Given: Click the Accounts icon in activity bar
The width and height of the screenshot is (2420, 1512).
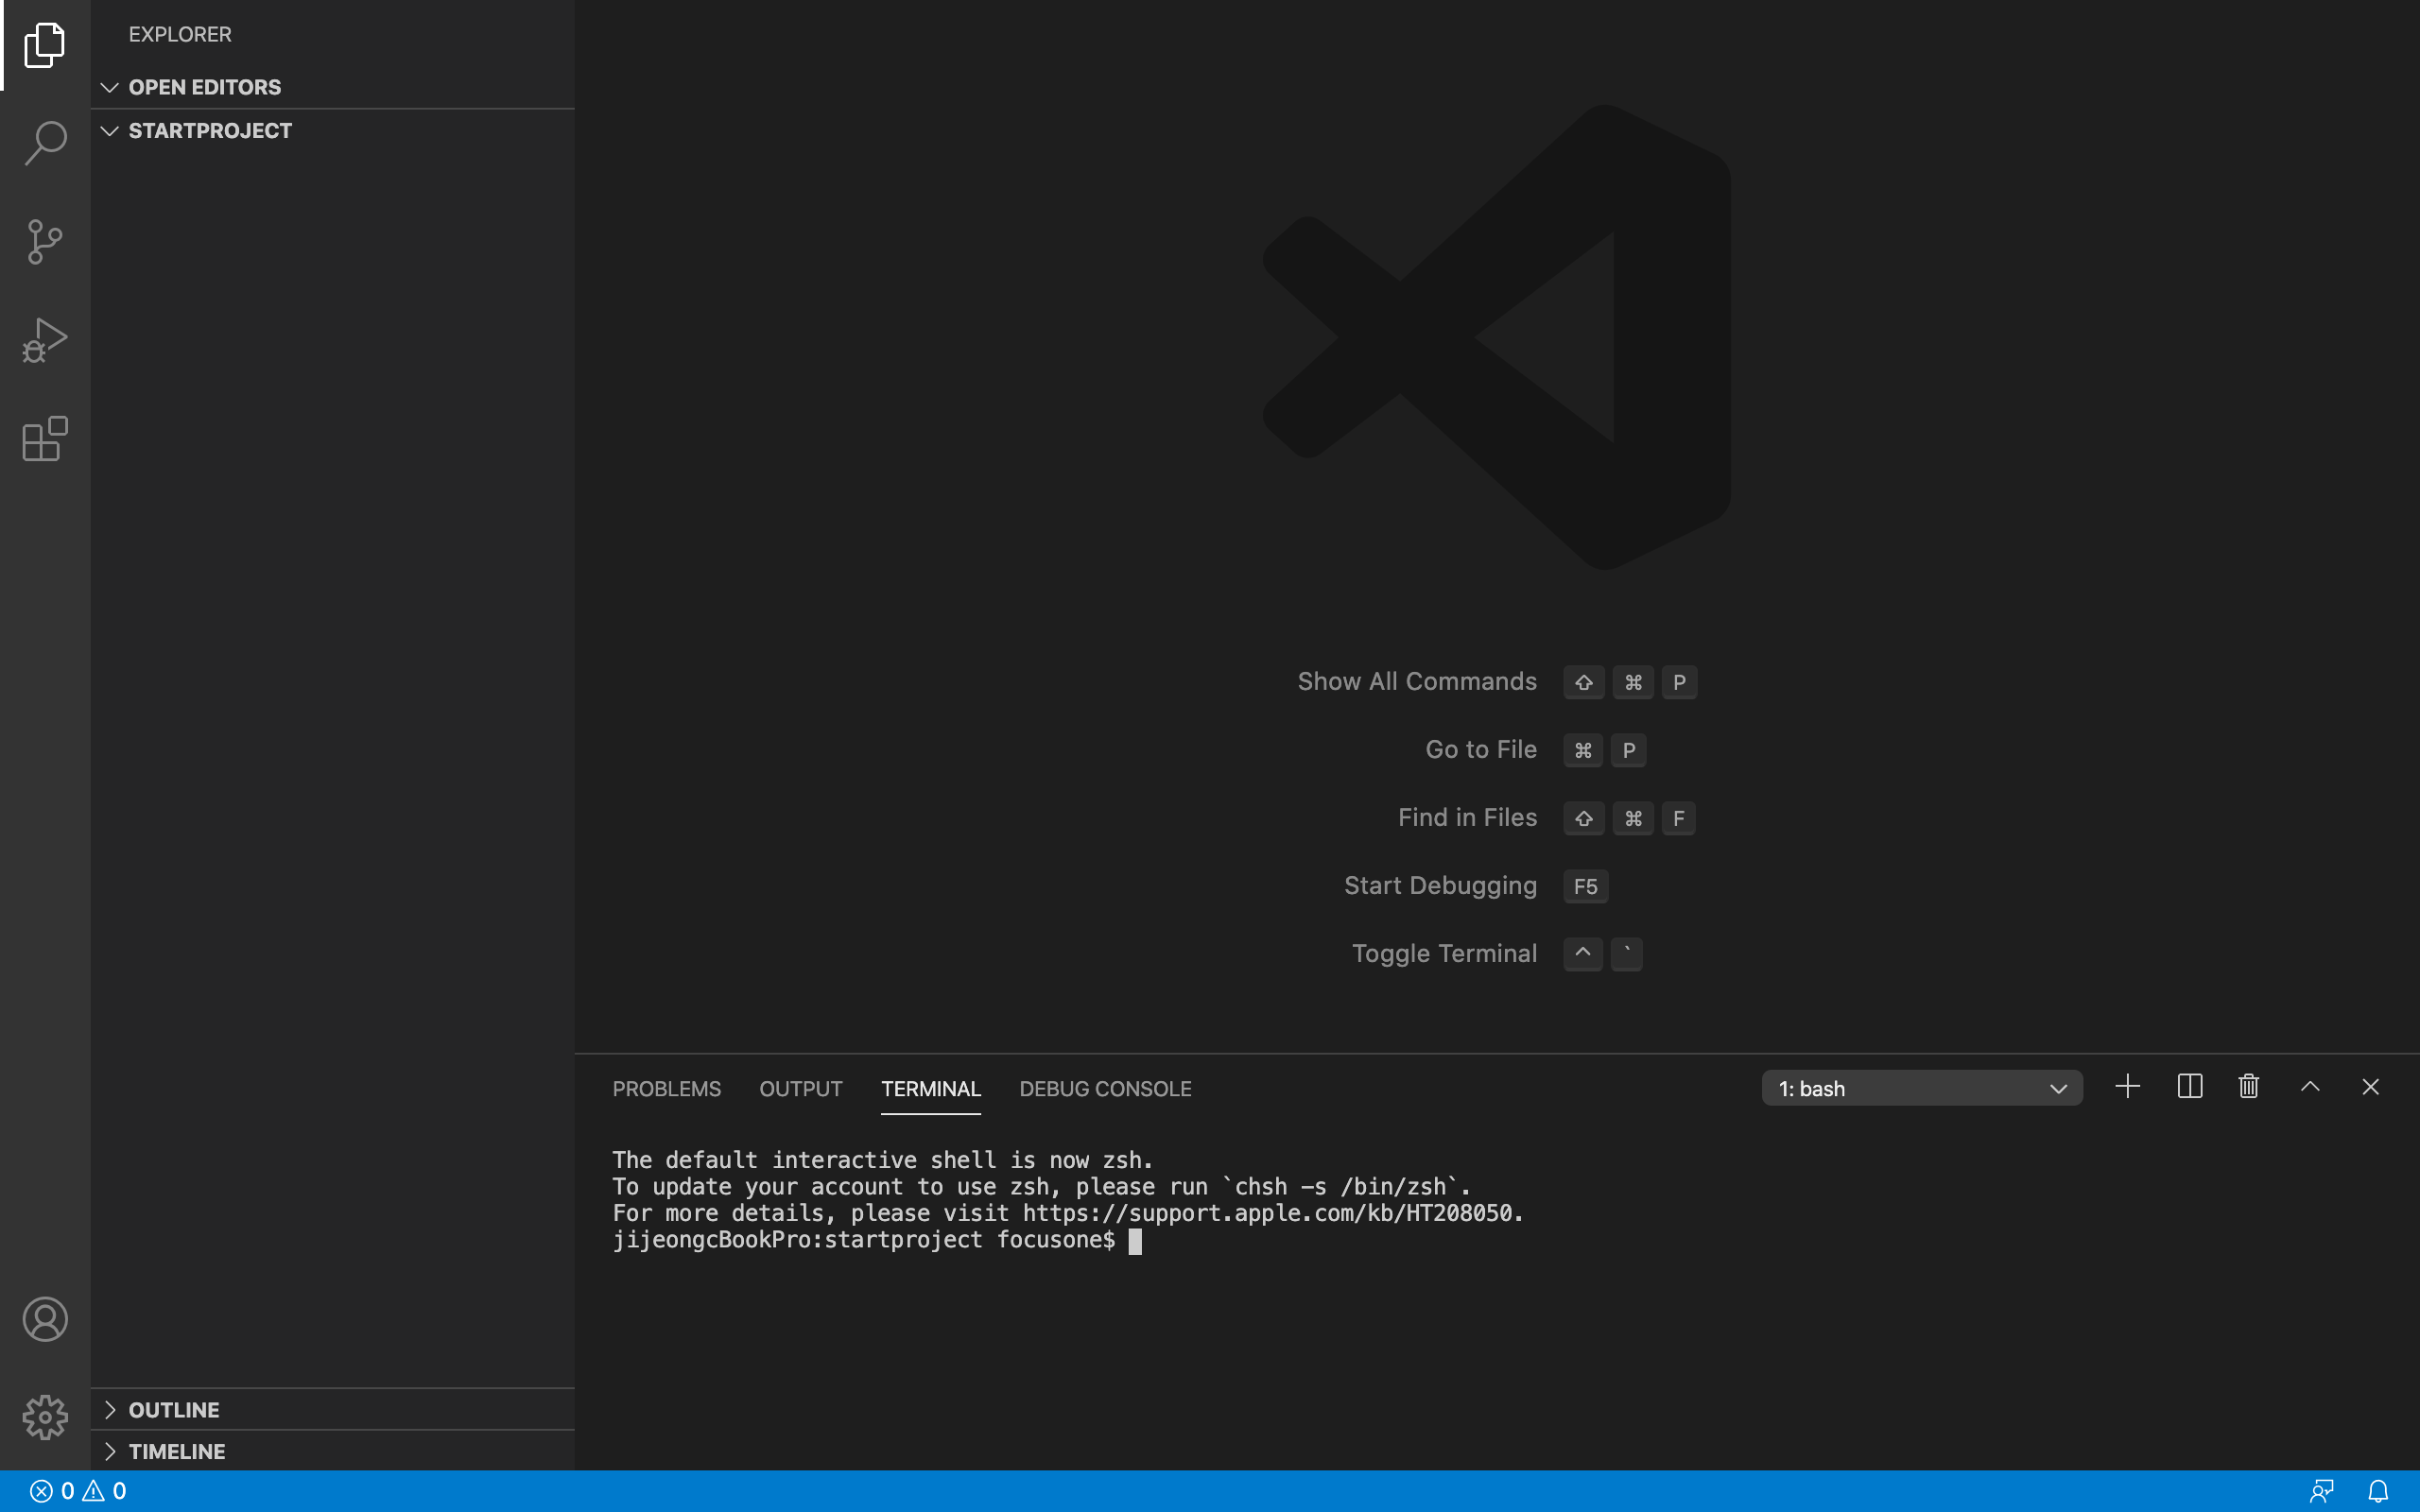Looking at the screenshot, I should pos(45,1319).
